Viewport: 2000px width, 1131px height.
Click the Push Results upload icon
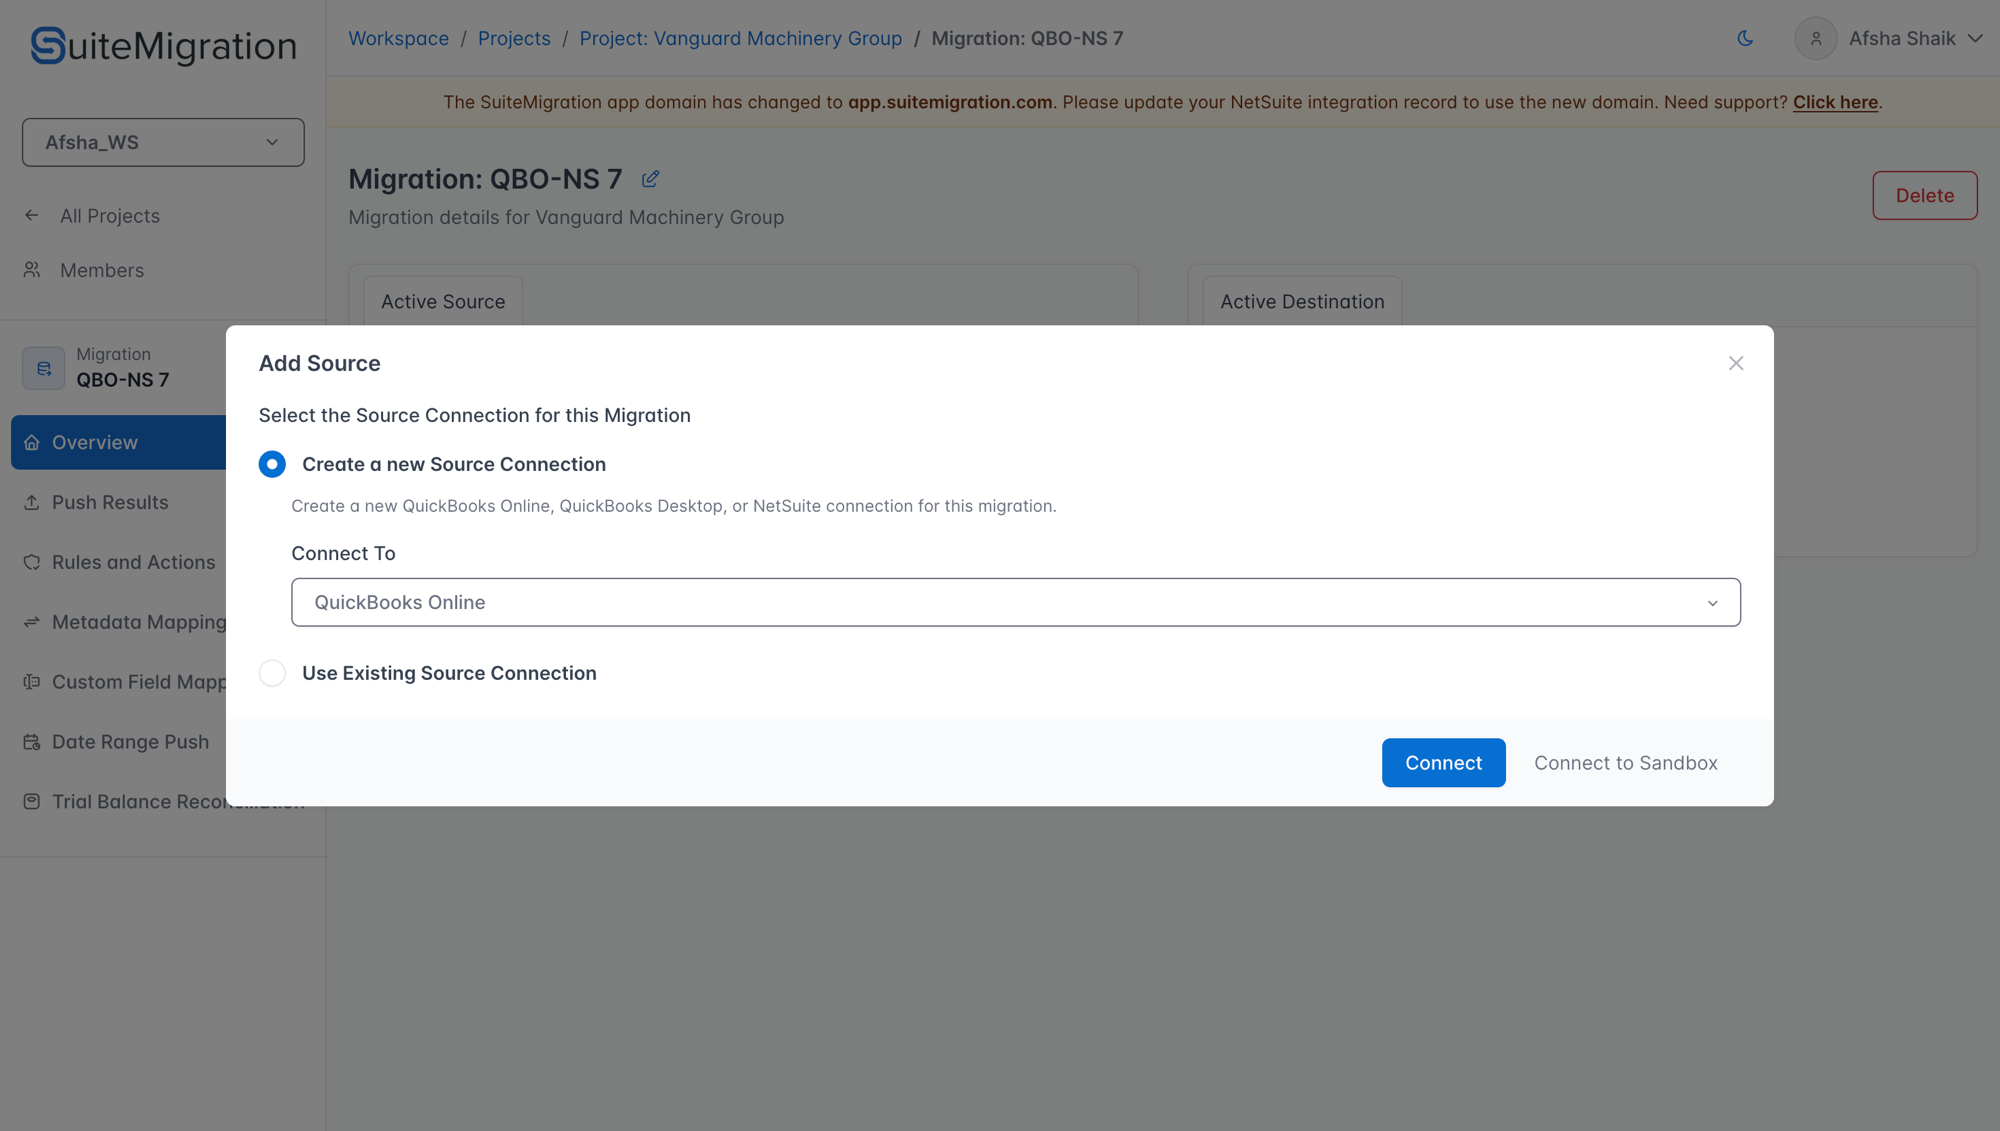[32, 502]
